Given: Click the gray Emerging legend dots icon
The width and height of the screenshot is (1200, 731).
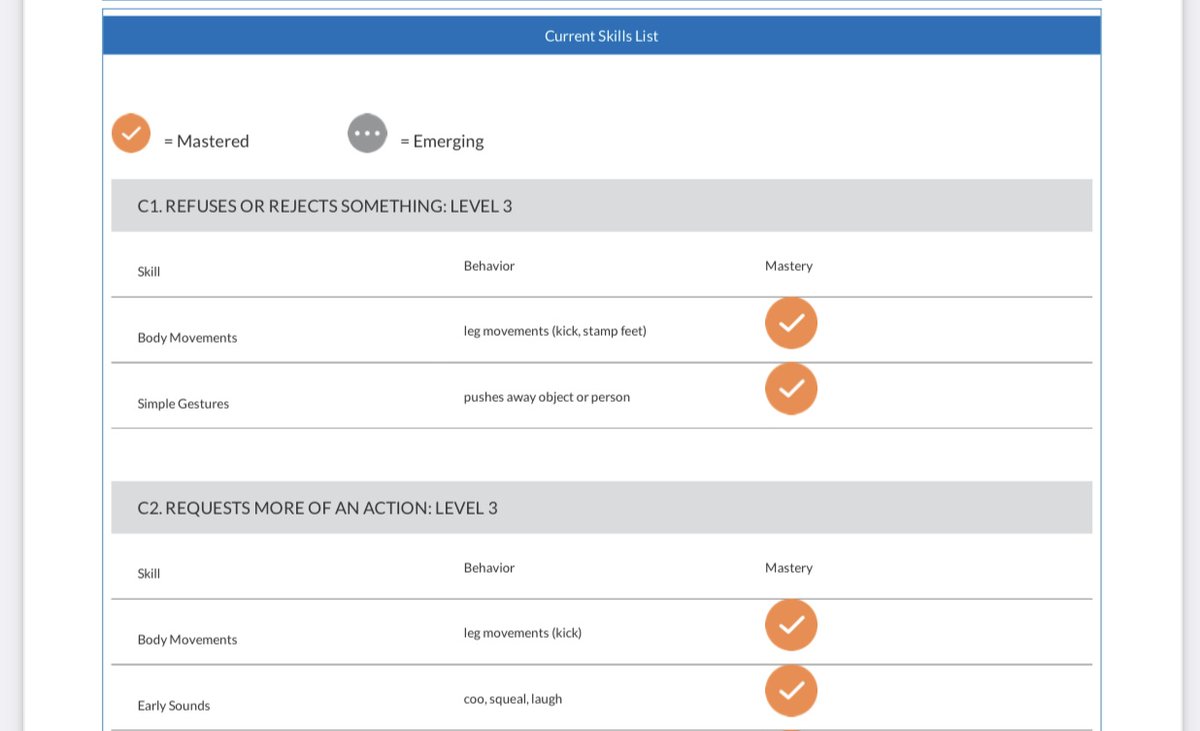Looking at the screenshot, I should (367, 133).
